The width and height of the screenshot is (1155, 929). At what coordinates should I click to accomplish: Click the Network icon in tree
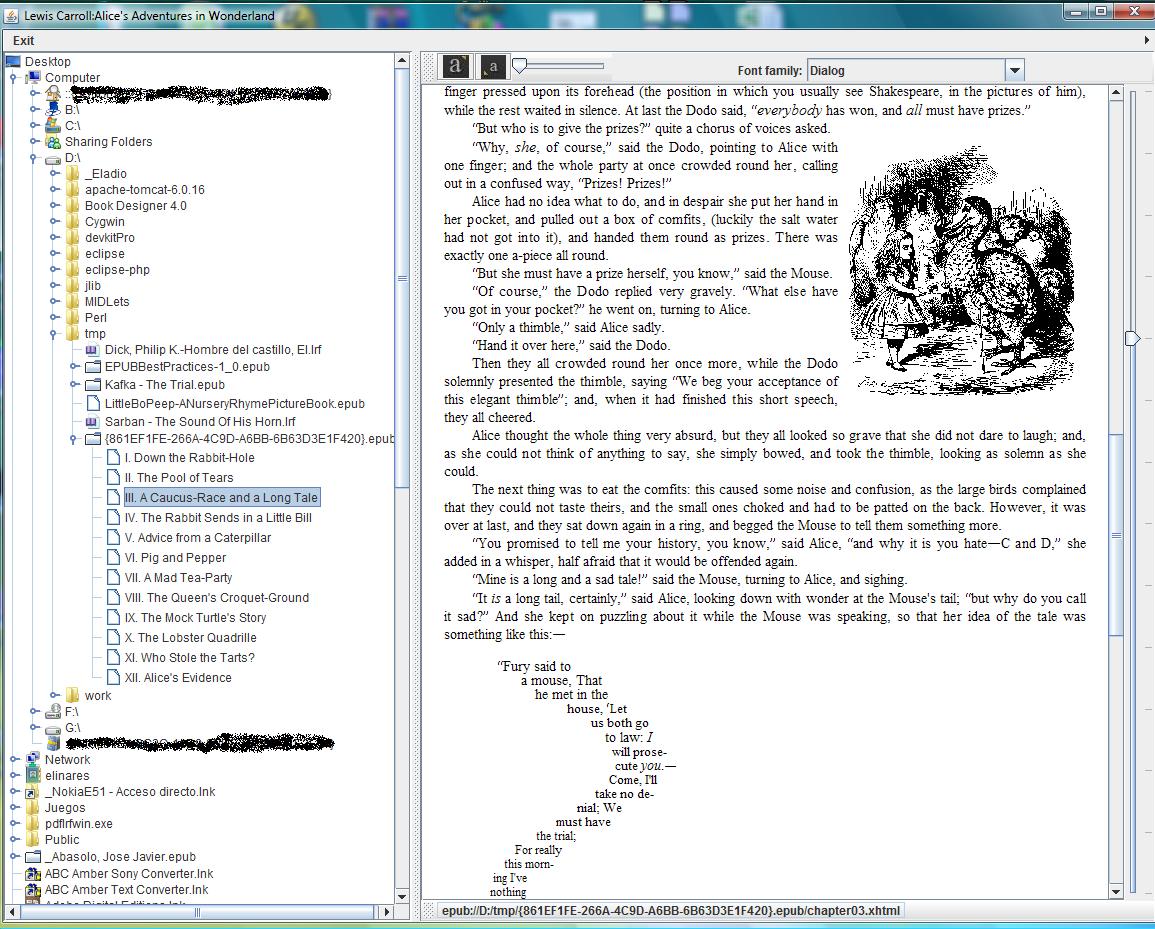click(x=33, y=760)
